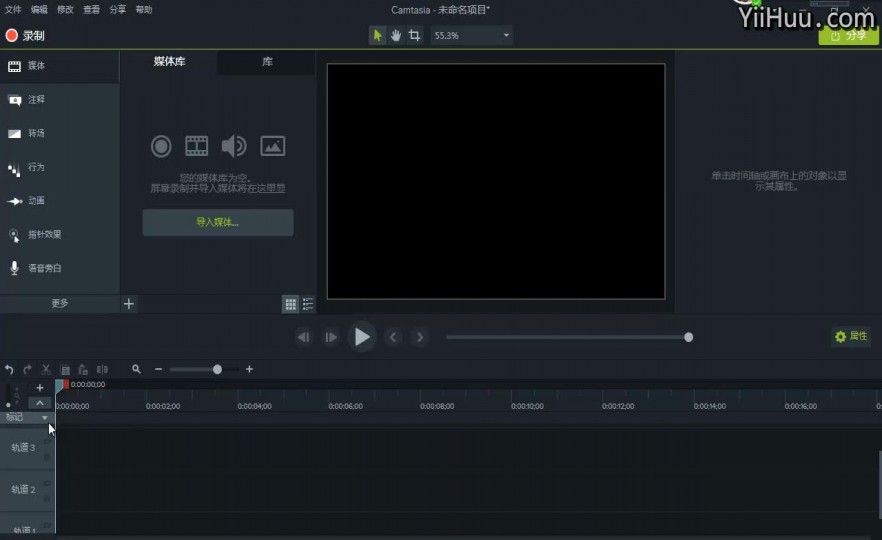Open the 指针效果 cursor effects panel
This screenshot has width=882, height=540.
coord(59,235)
